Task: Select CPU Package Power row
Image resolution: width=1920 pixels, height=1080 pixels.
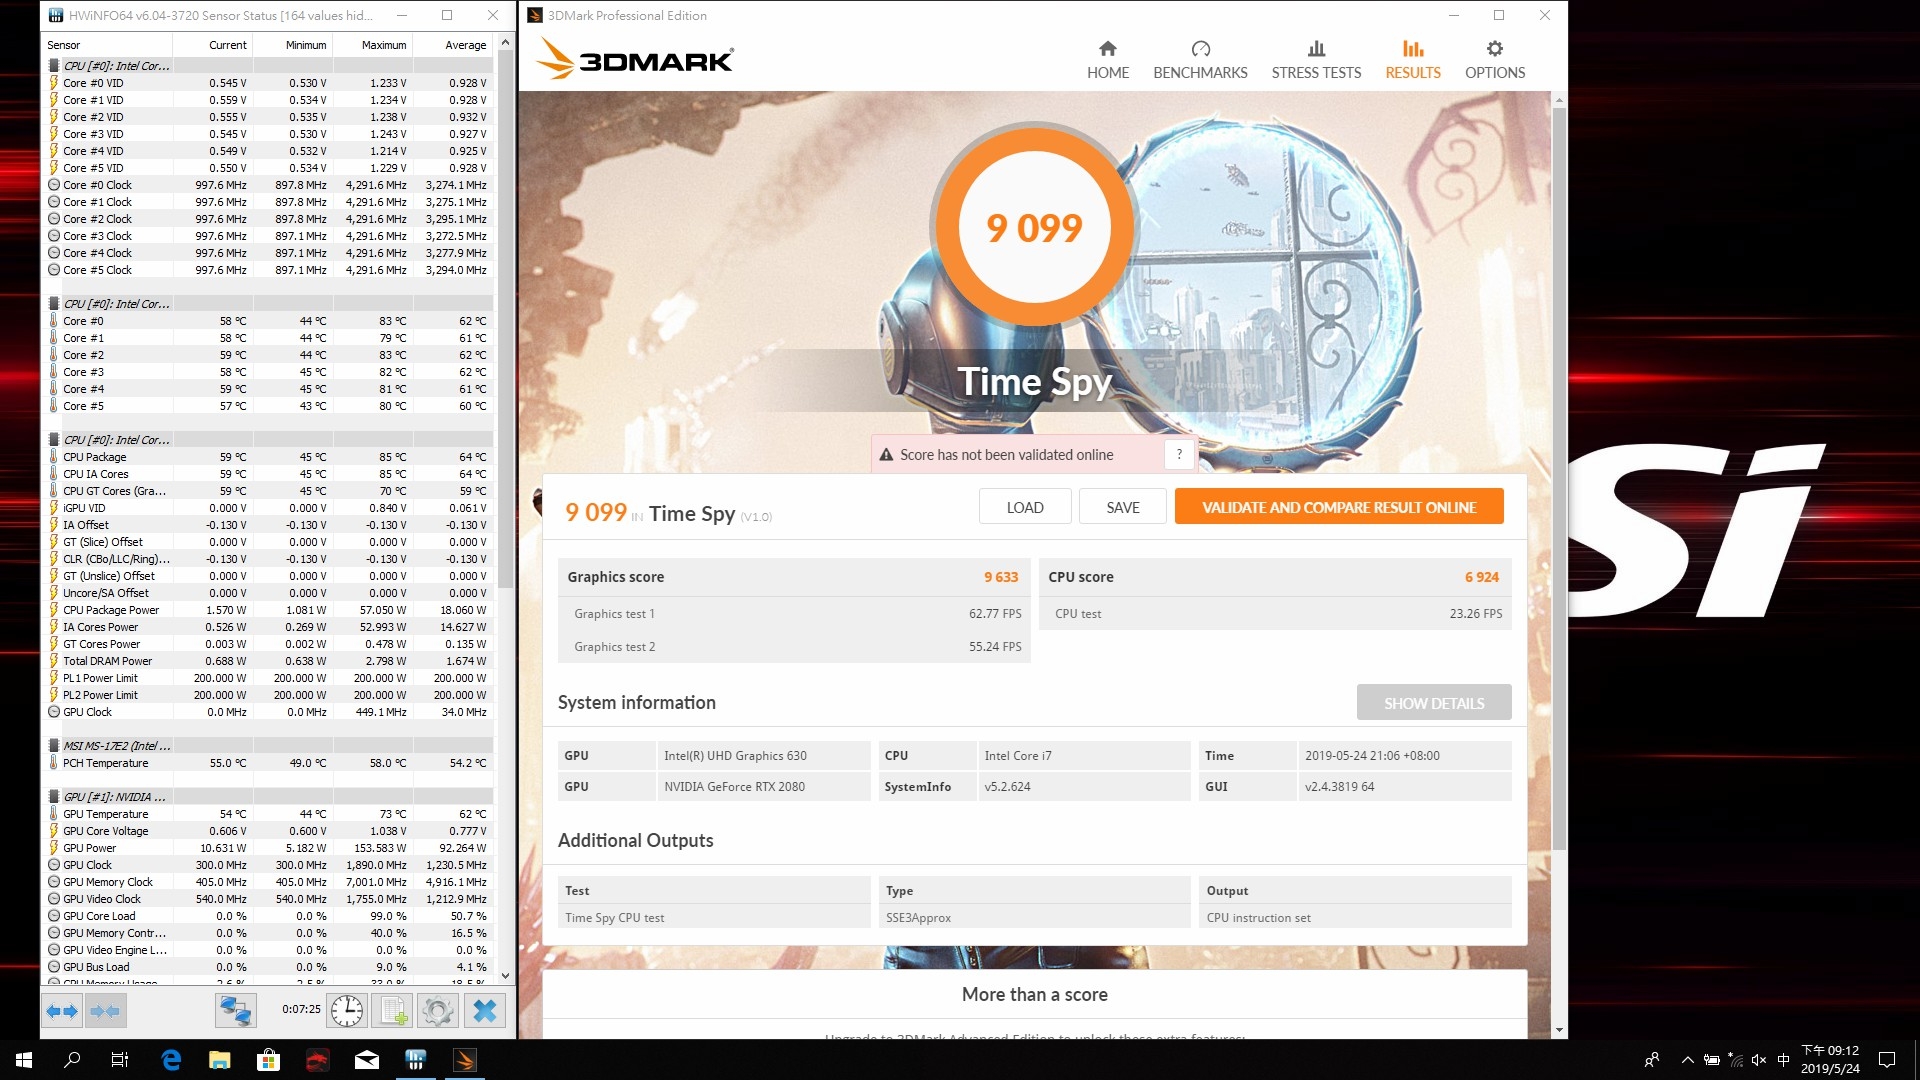Action: 268,610
